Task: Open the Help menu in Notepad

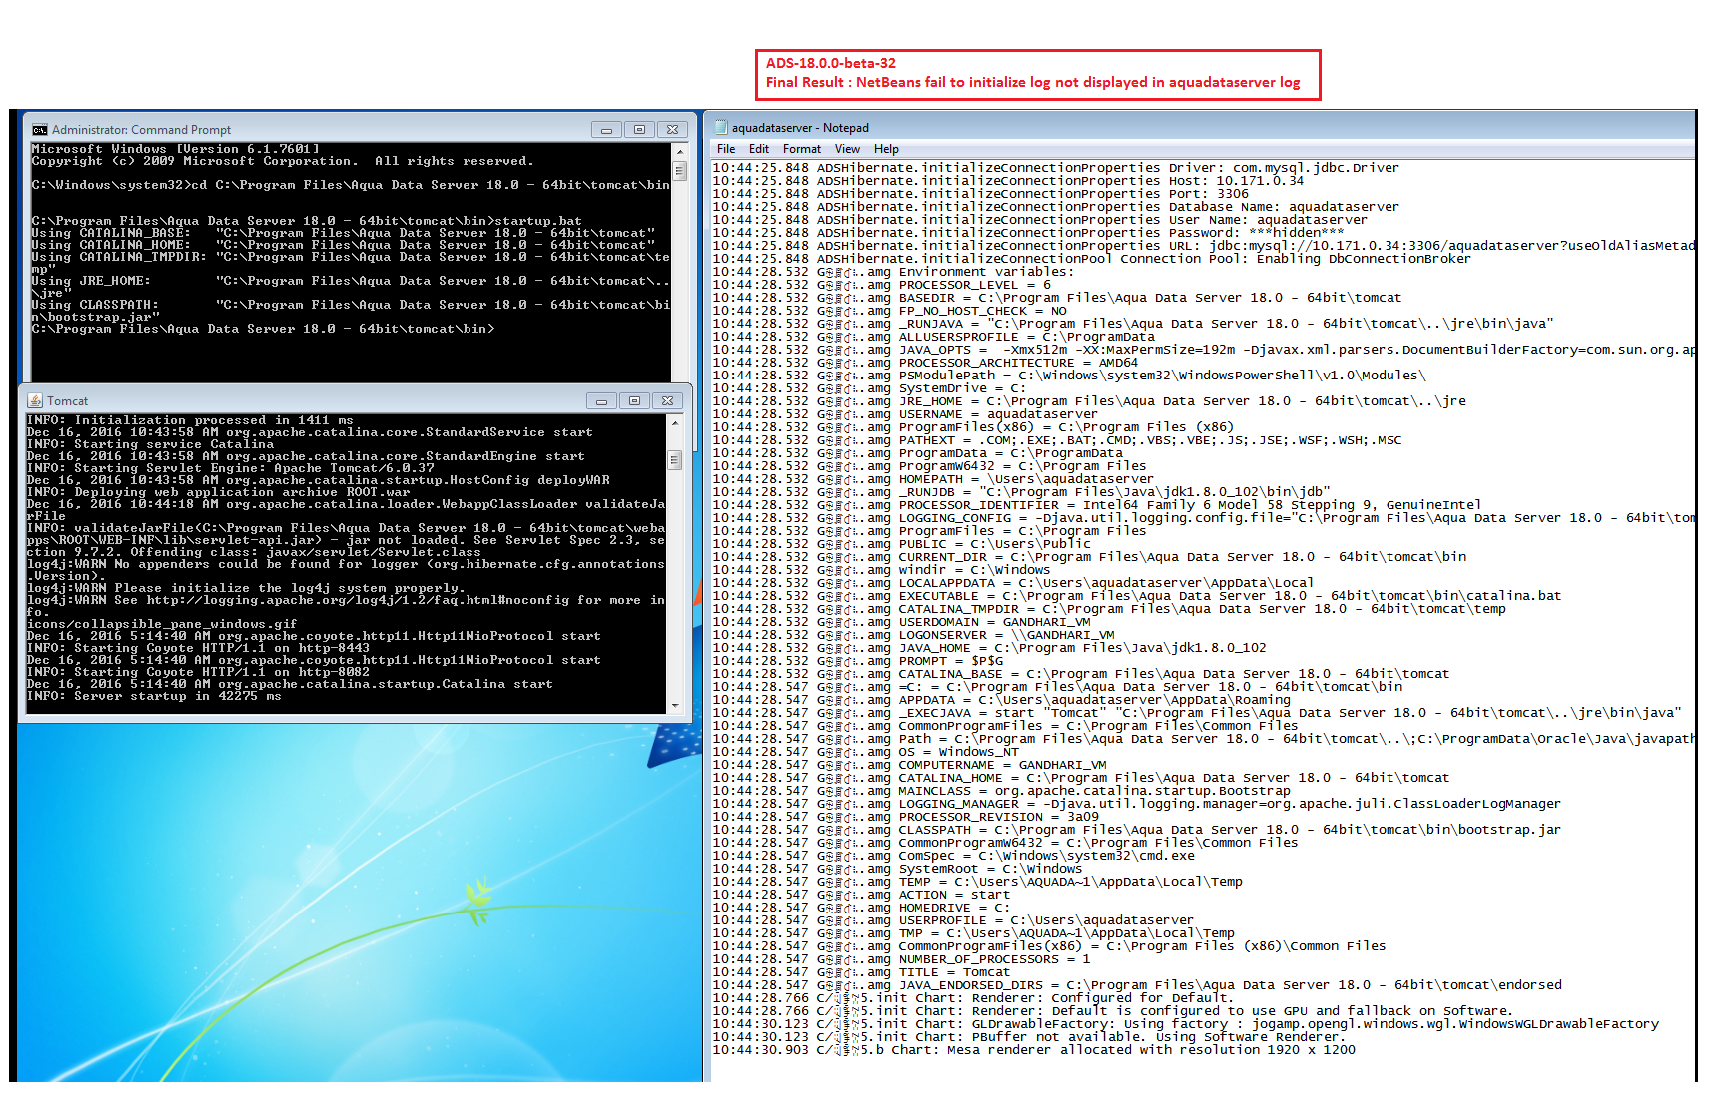Action: coord(886,149)
